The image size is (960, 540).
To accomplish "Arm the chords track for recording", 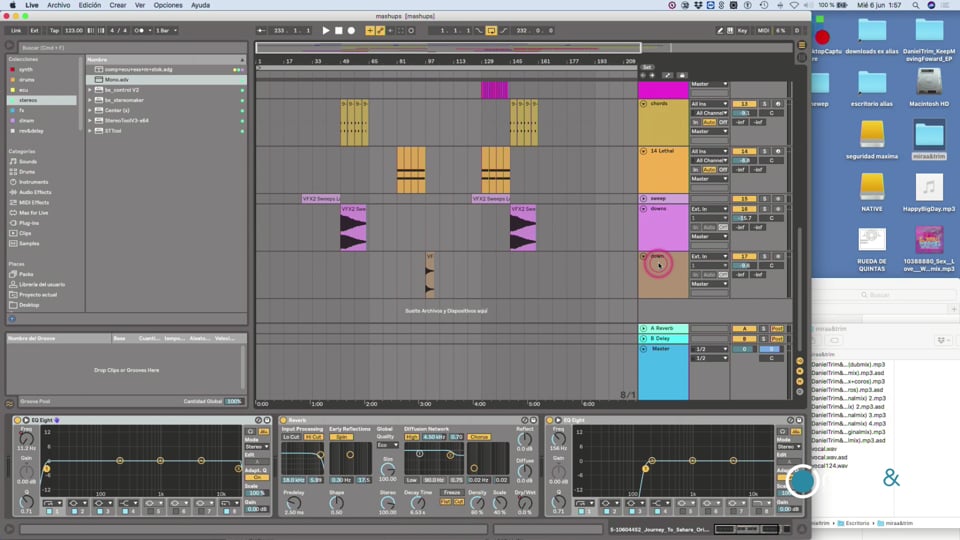I will pyautogui.click(x=778, y=104).
